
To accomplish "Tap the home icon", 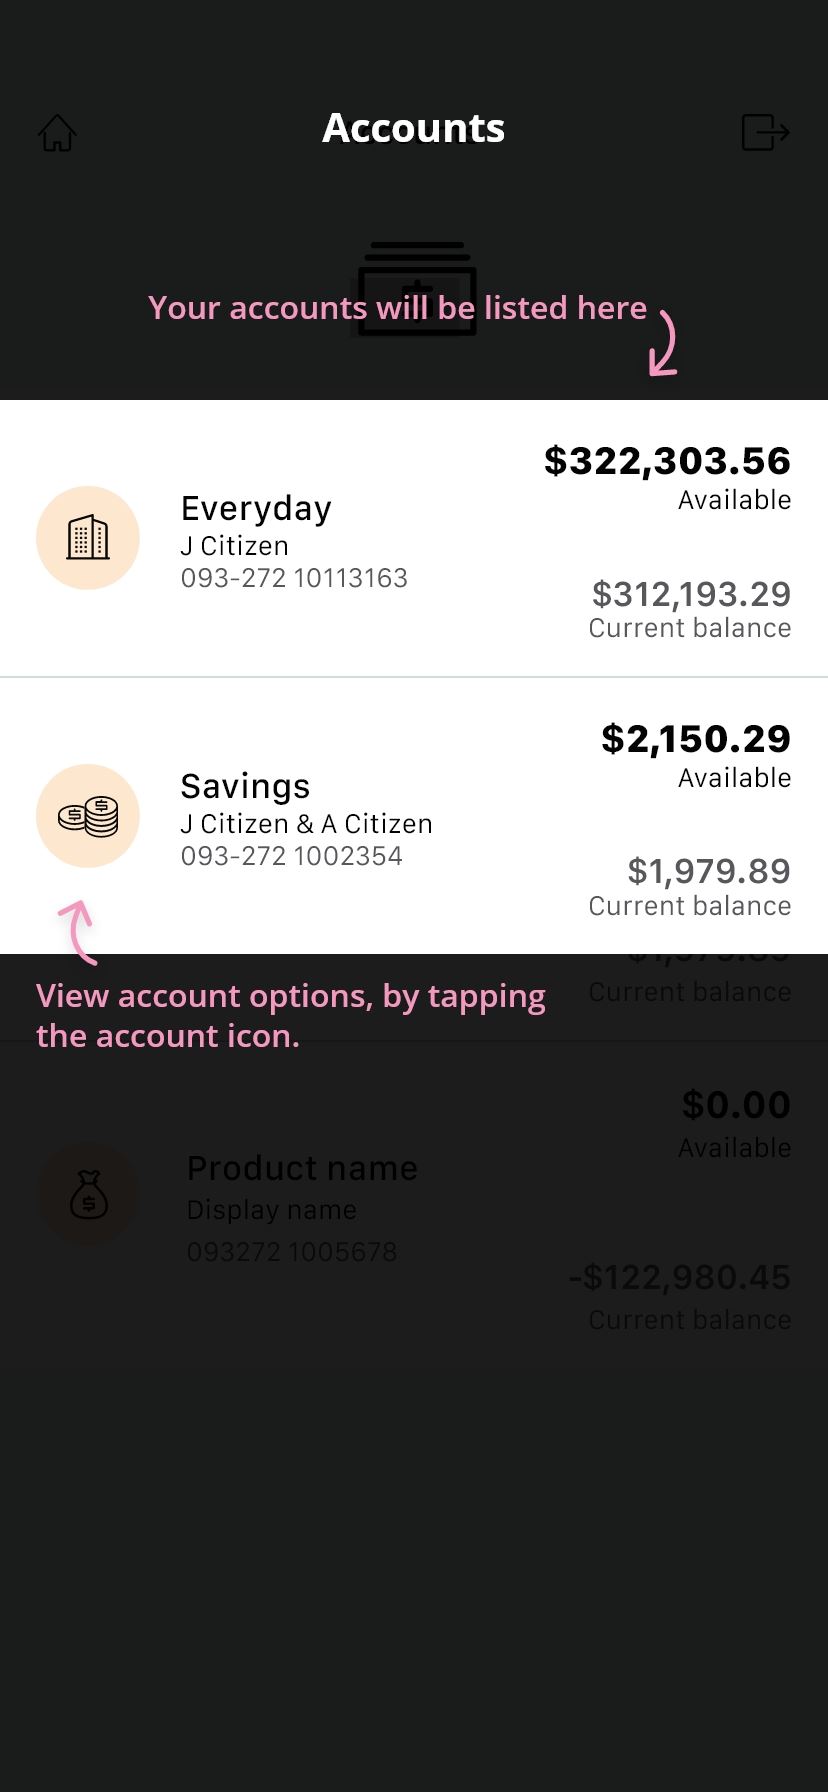I will pos(57,133).
